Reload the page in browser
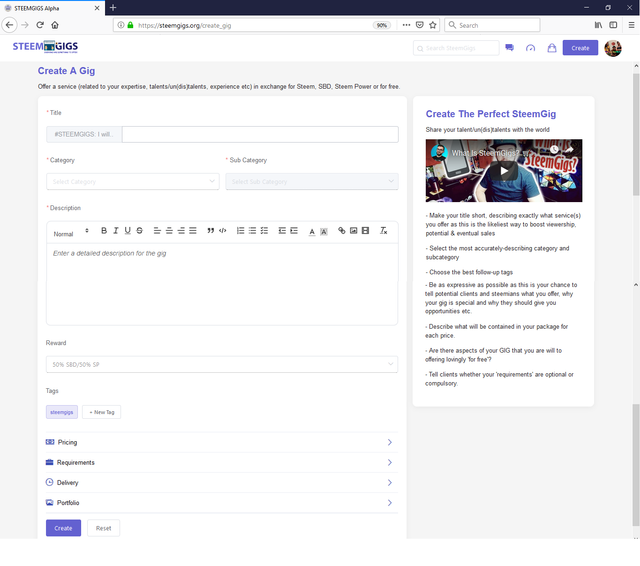640x566 pixels. pyautogui.click(x=40, y=25)
